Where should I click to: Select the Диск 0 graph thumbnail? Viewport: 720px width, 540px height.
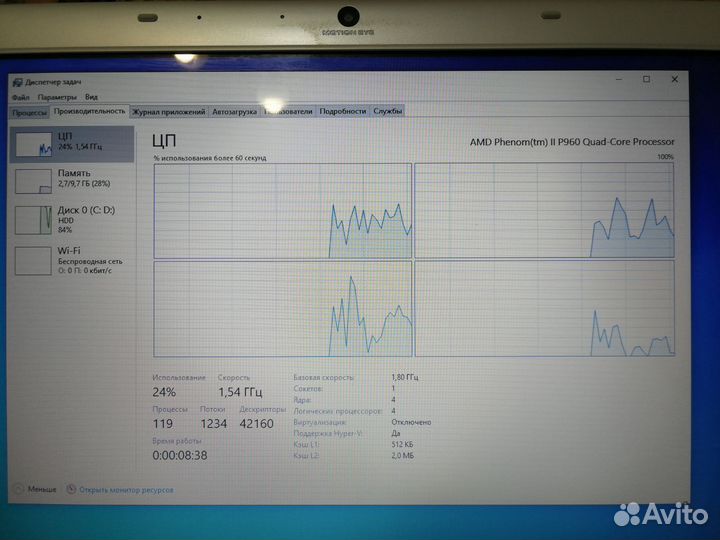[x=33, y=220]
